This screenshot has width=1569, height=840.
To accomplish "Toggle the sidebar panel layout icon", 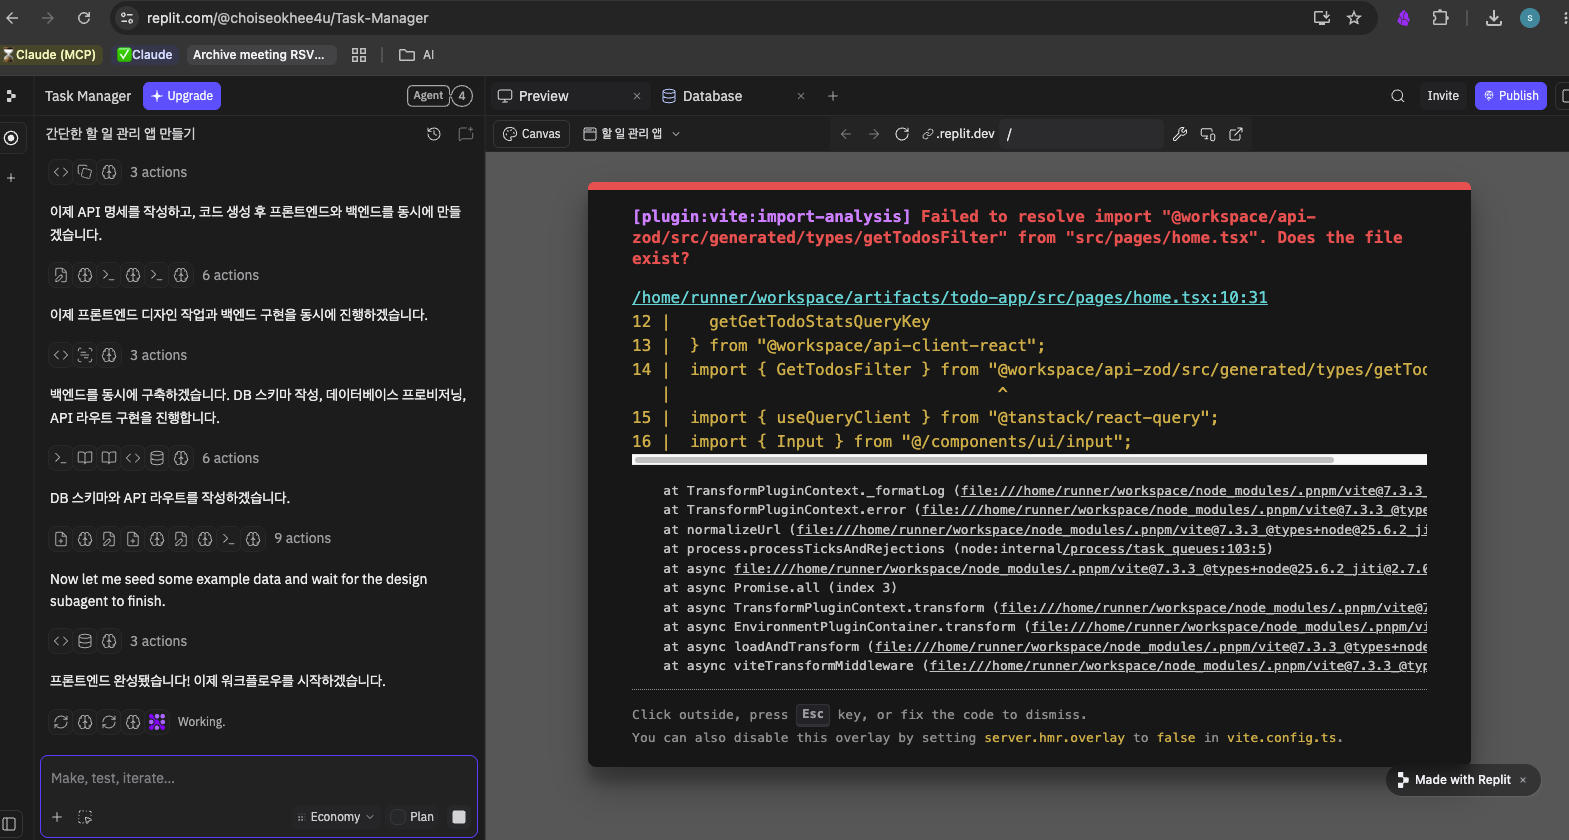I will pos(10,825).
